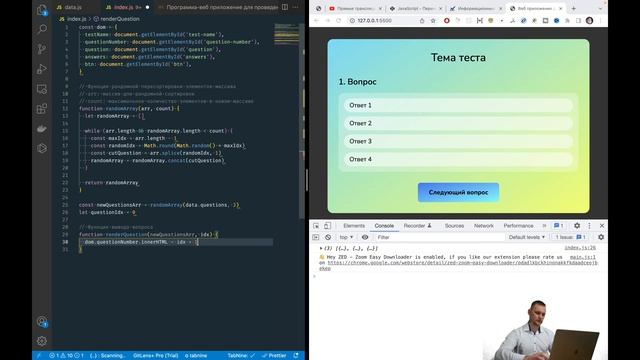Switch to the index.js editor tab

123,7
